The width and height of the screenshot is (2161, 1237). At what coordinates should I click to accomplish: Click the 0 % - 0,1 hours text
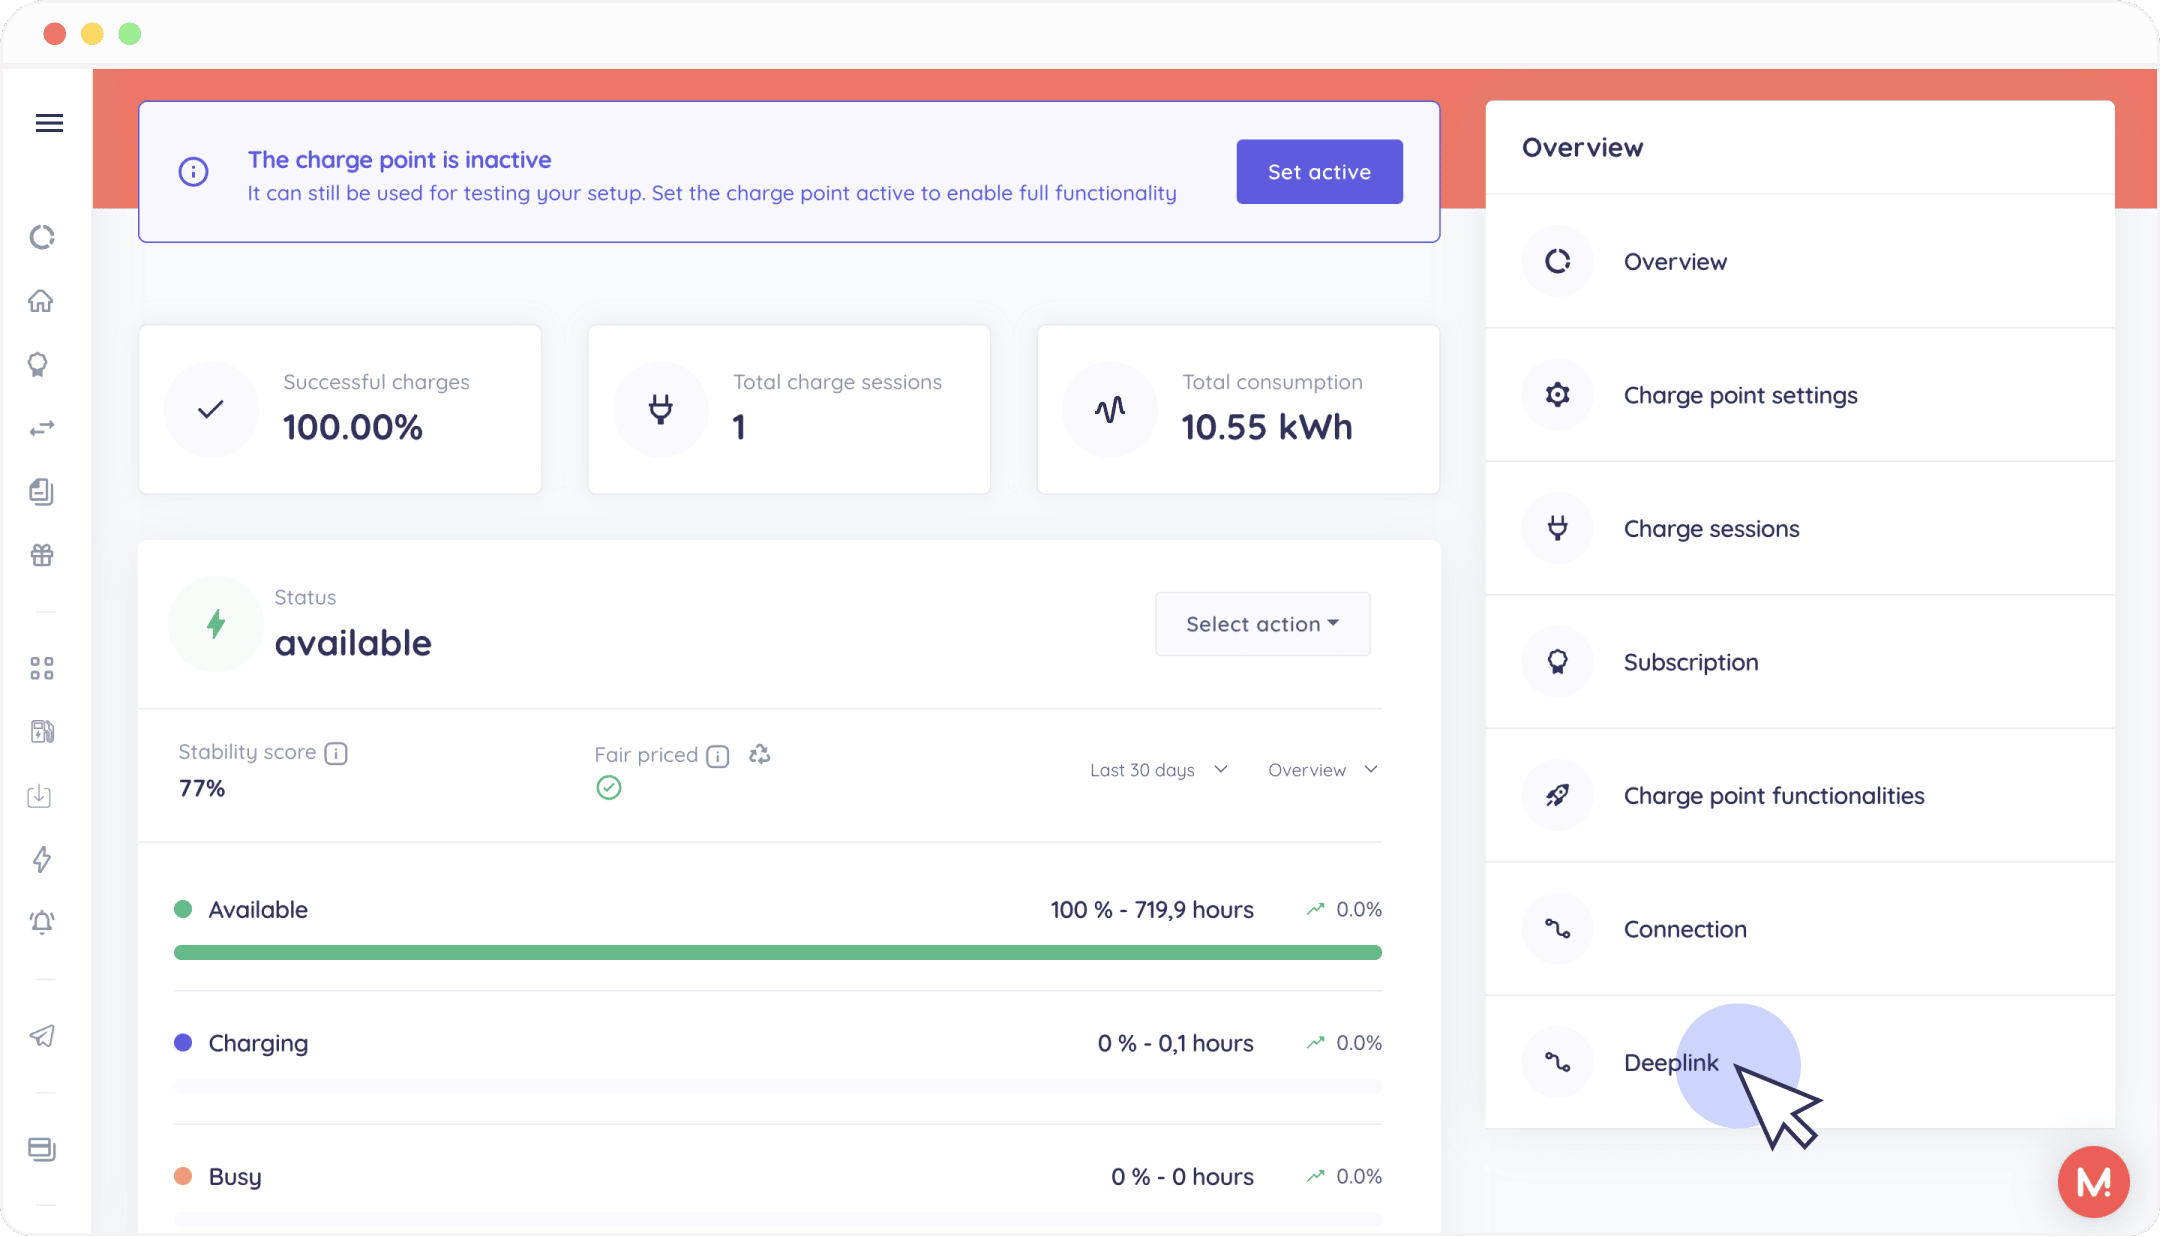(x=1176, y=1043)
